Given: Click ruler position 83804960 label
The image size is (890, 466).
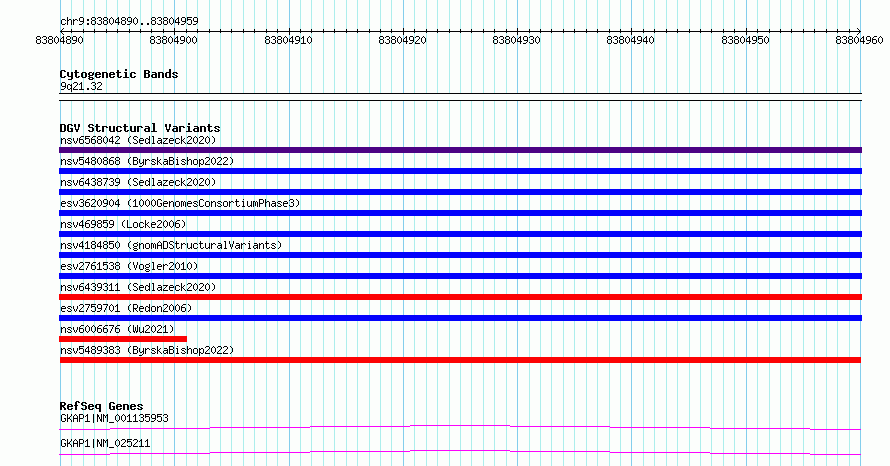Looking at the screenshot, I should coord(859,40).
